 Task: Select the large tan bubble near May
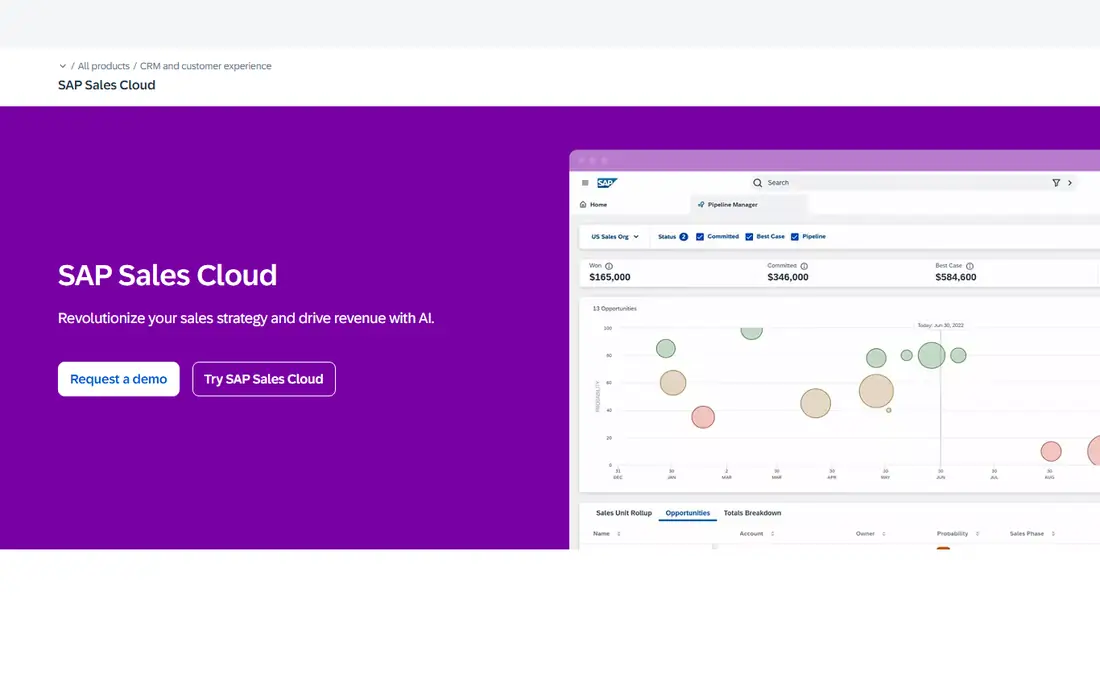click(x=876, y=391)
